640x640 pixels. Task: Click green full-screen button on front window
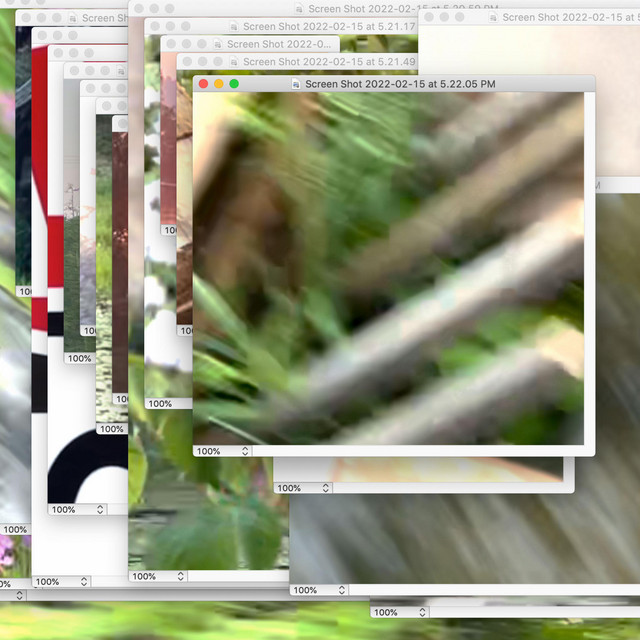point(234,85)
